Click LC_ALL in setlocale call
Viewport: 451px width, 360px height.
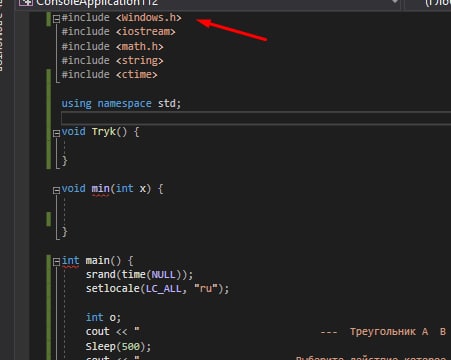(x=164, y=289)
